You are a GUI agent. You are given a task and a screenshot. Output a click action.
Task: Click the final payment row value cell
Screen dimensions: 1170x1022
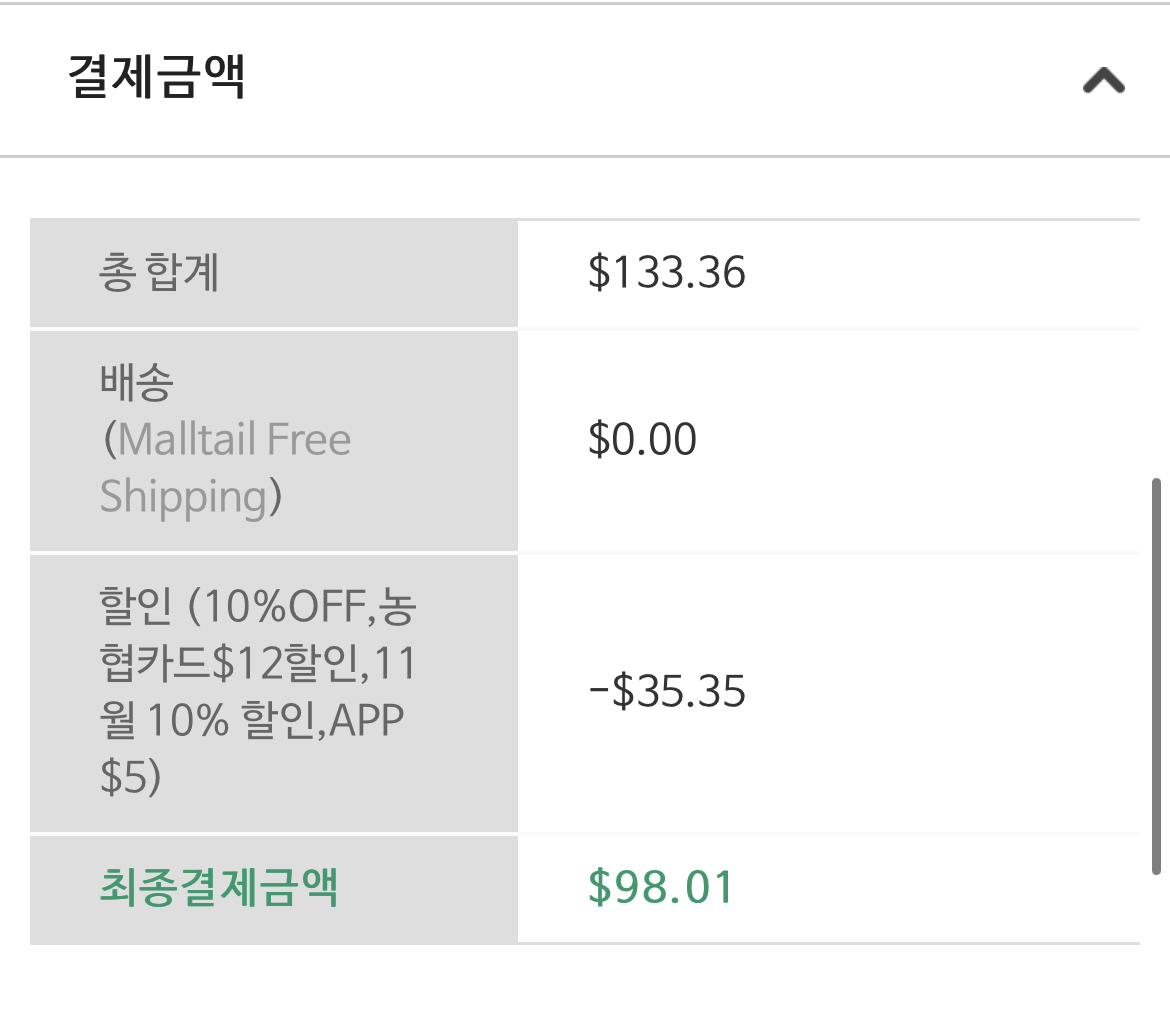[x=829, y=889]
